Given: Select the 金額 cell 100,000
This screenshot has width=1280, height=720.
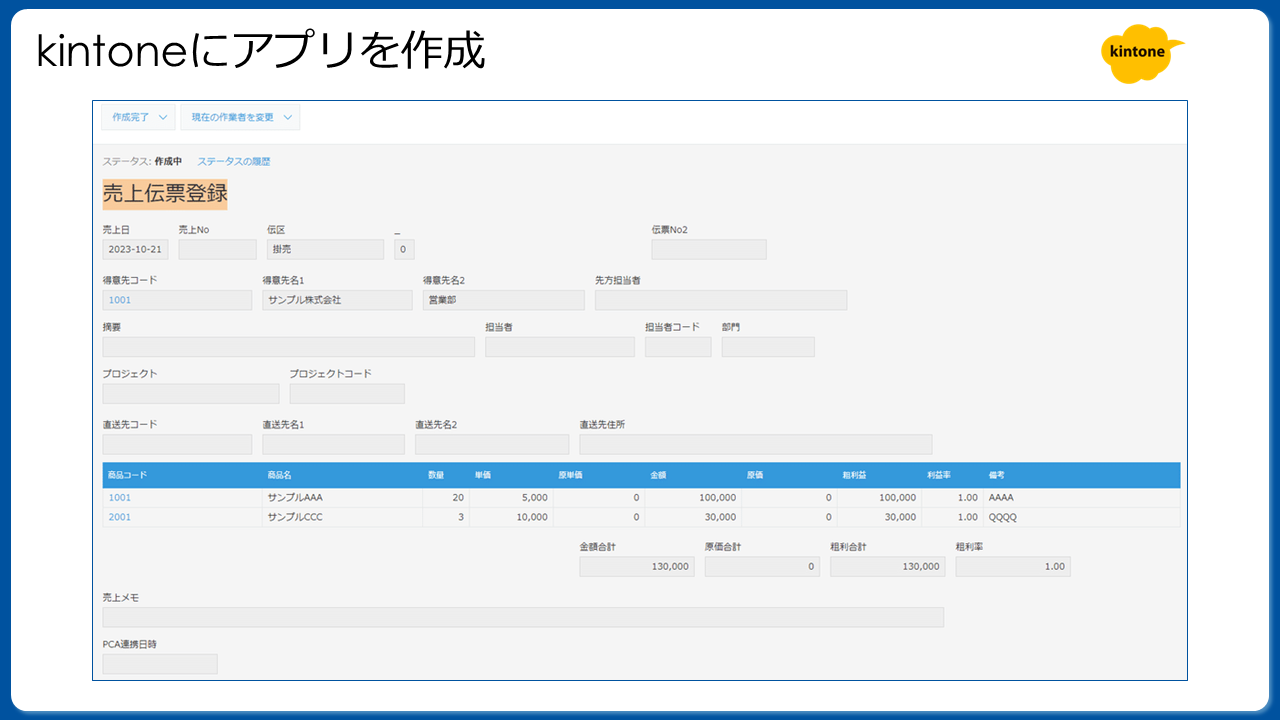Looking at the screenshot, I should [693, 497].
